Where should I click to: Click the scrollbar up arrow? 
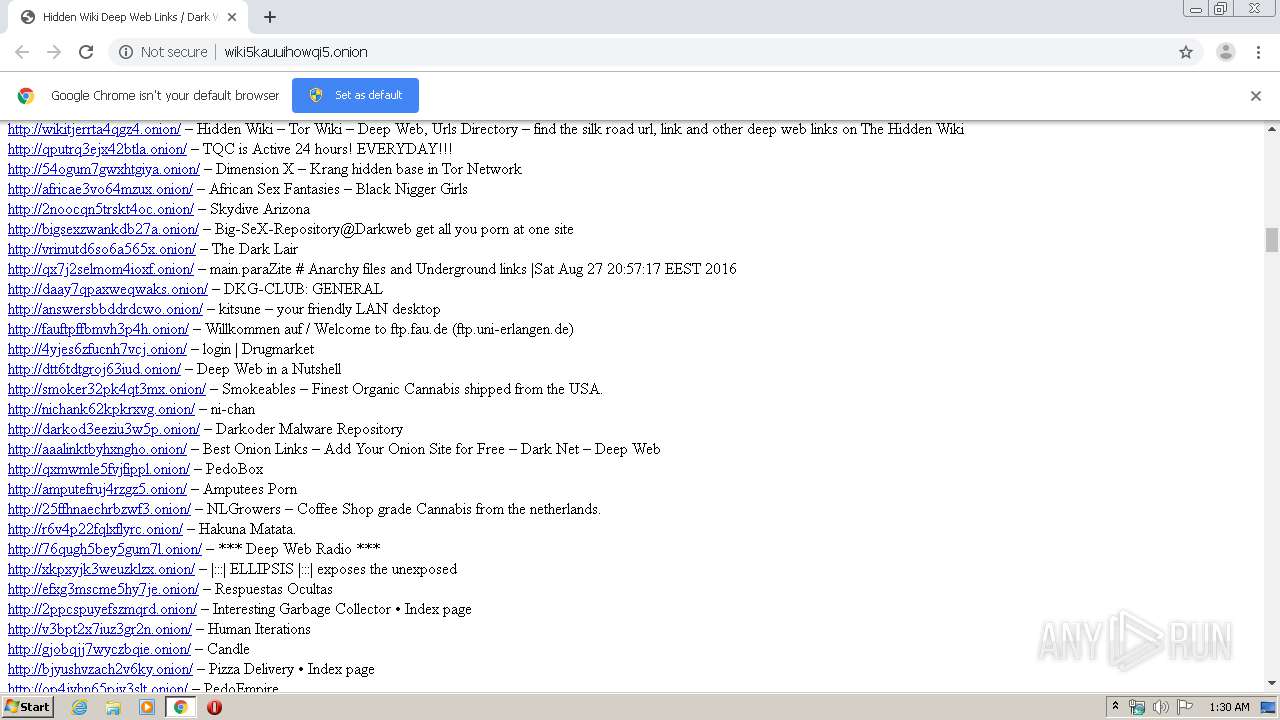pyautogui.click(x=1272, y=129)
